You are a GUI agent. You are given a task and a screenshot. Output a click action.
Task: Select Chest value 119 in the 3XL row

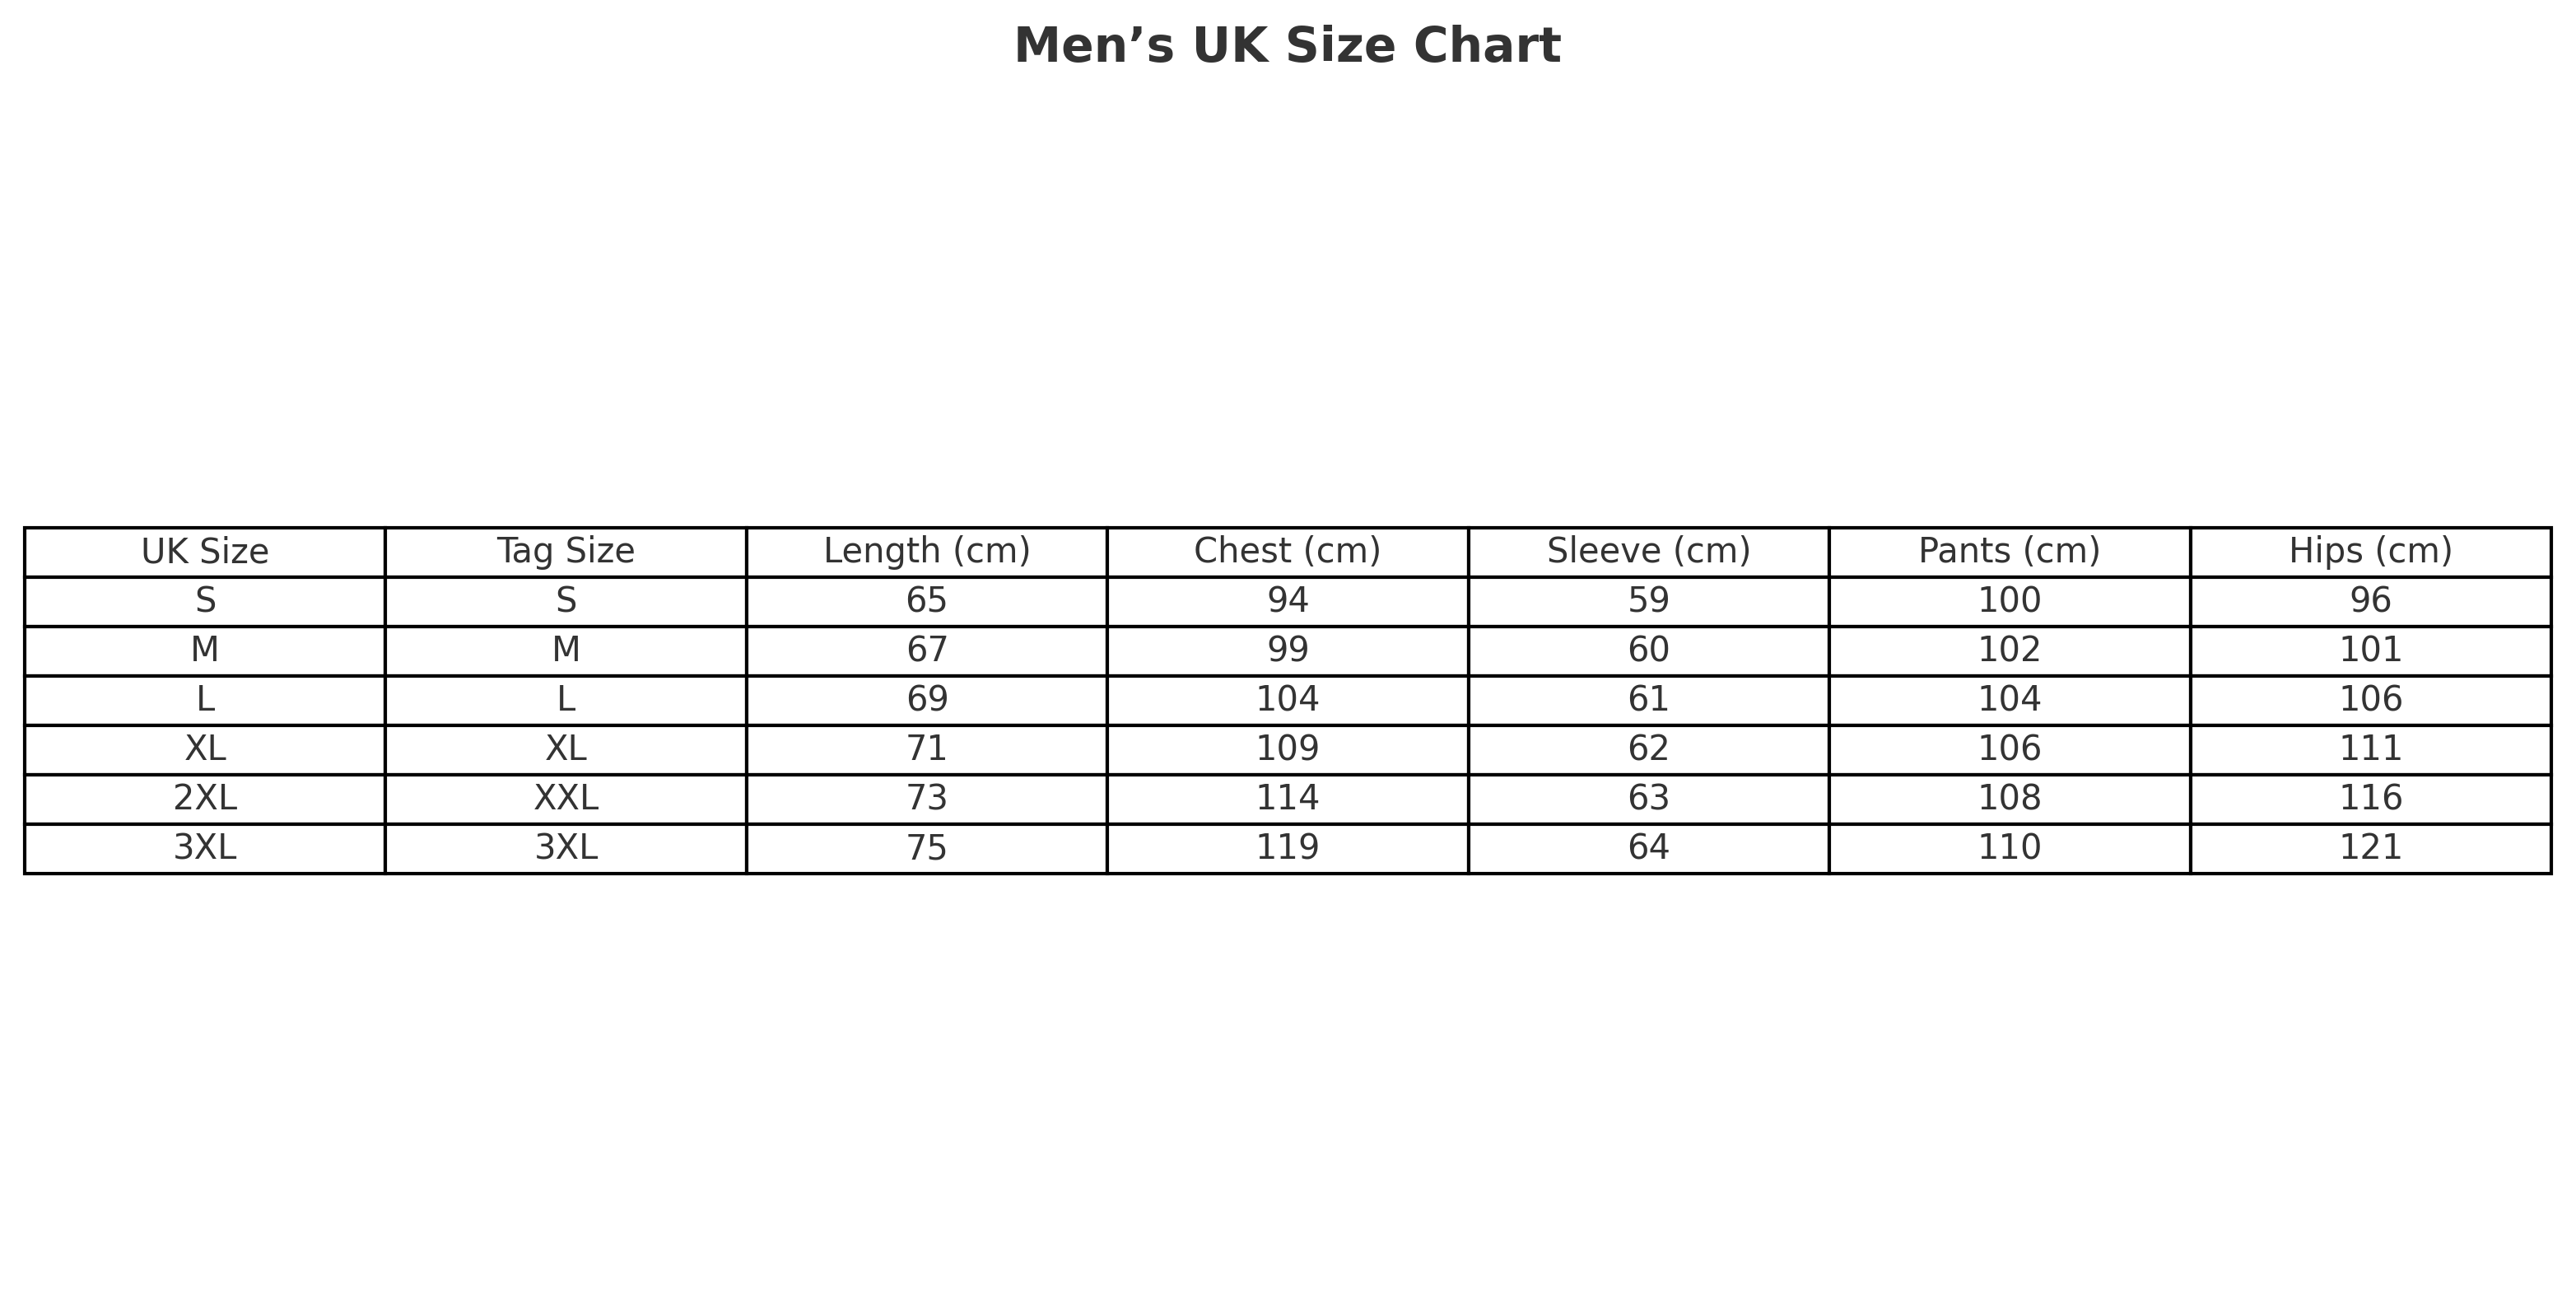coord(1287,848)
